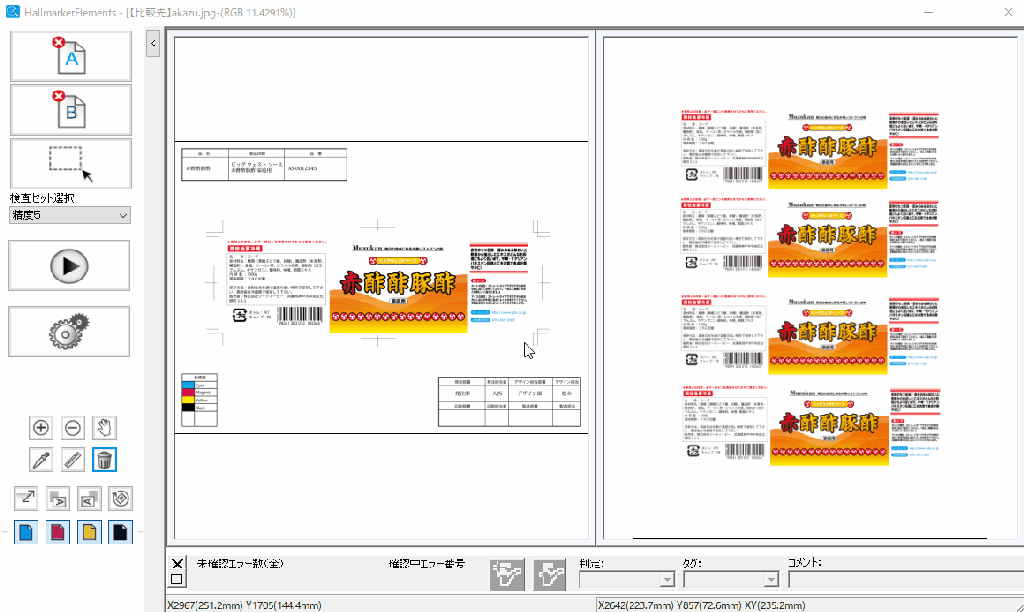Click the bottom label in right pane
Viewport: 1024px width, 612px height.
click(810, 425)
